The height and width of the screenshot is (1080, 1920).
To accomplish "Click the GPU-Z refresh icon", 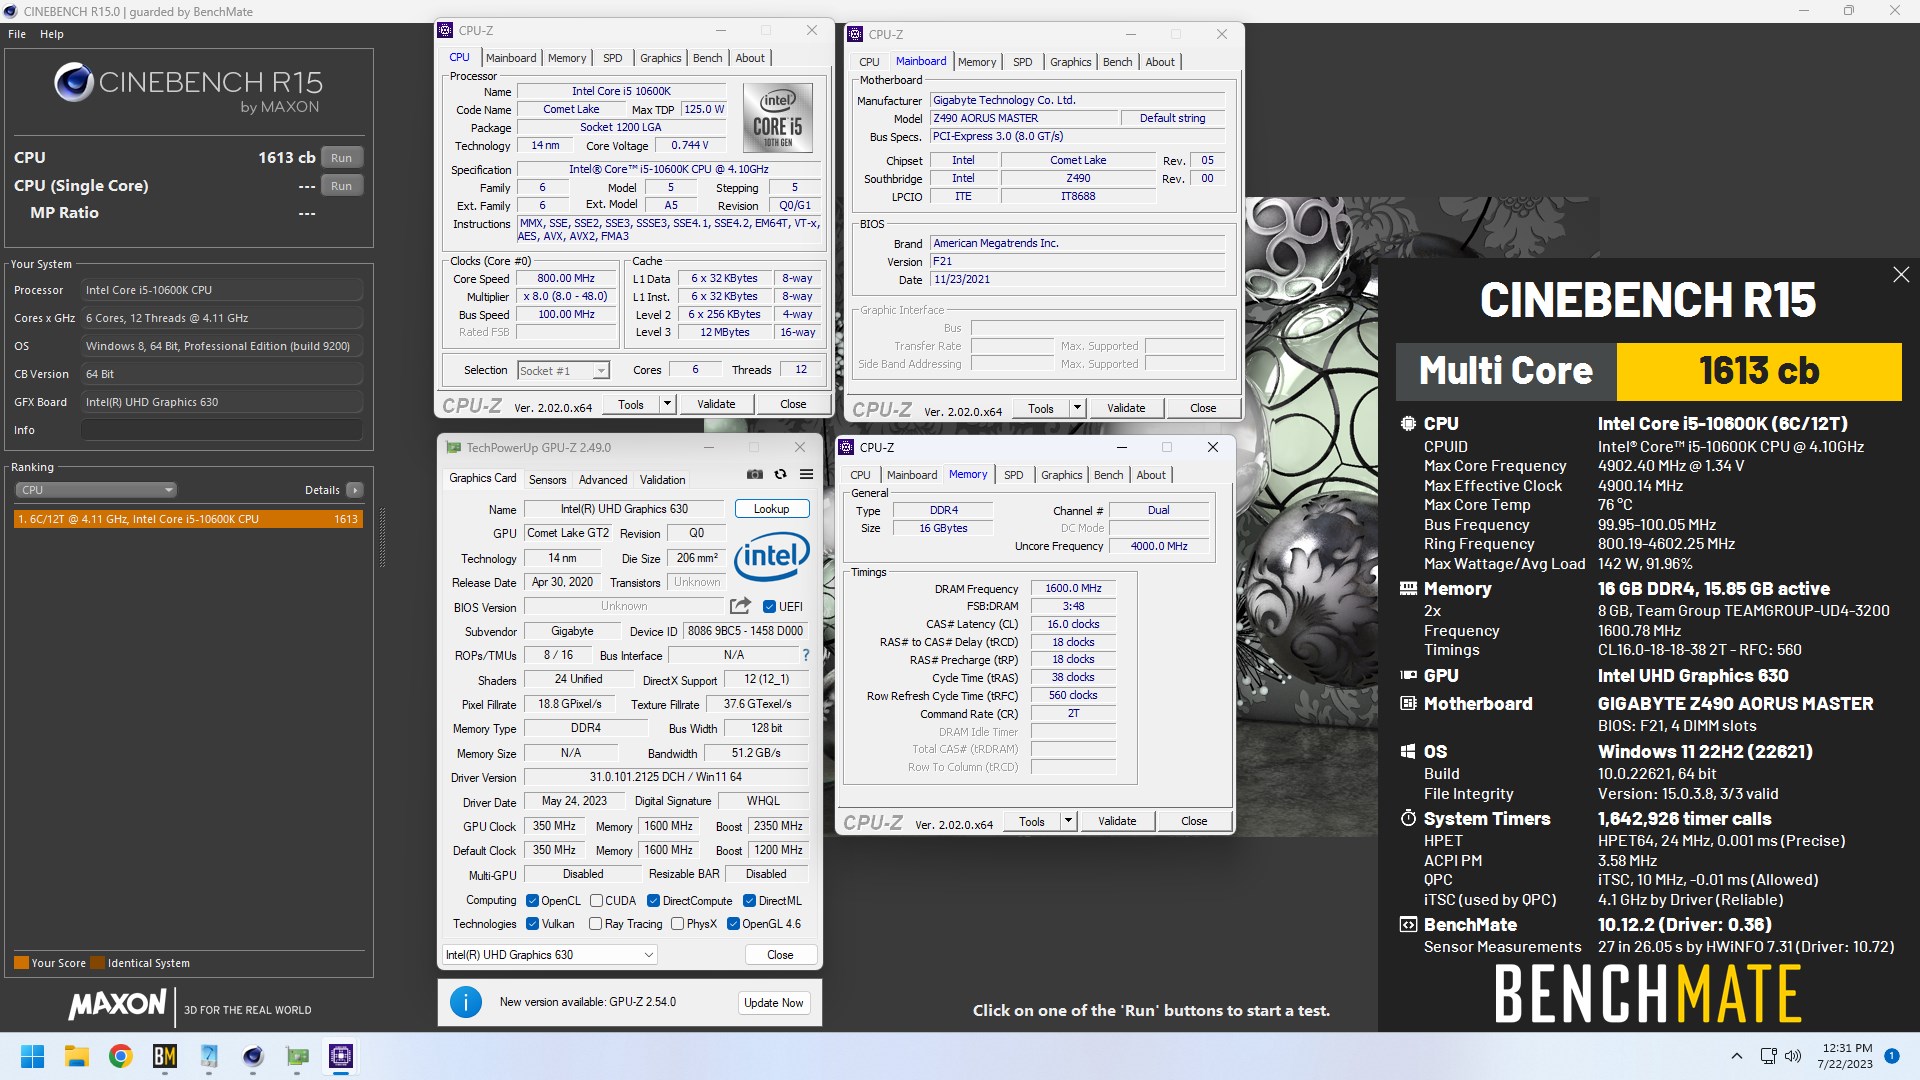I will tap(781, 474).
